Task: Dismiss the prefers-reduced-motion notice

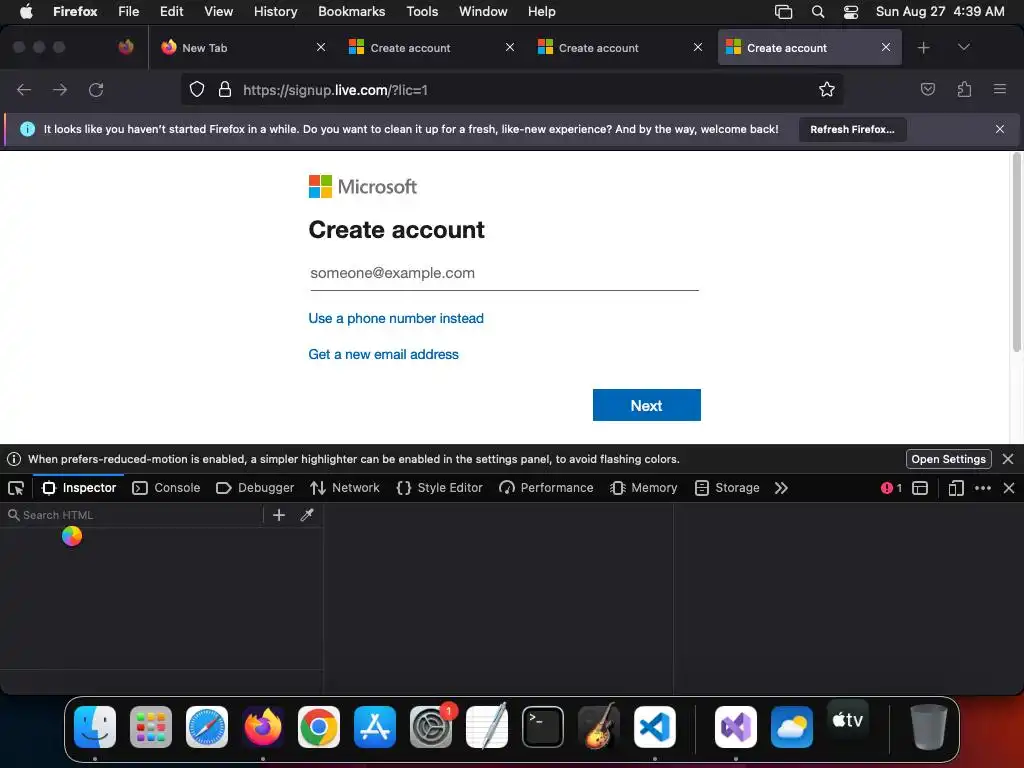Action: coord(1008,459)
